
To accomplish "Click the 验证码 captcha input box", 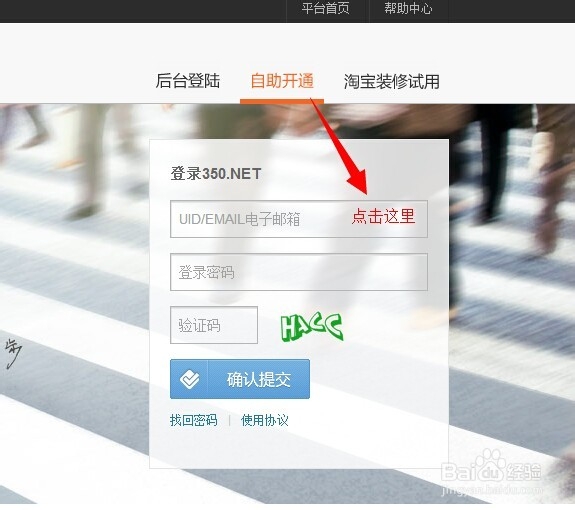I will [x=214, y=325].
